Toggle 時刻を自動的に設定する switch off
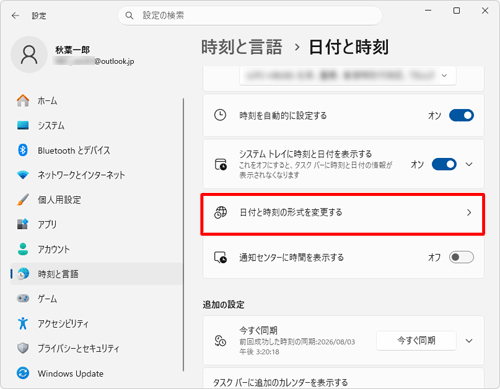The height and width of the screenshot is (389, 500). coord(461,115)
